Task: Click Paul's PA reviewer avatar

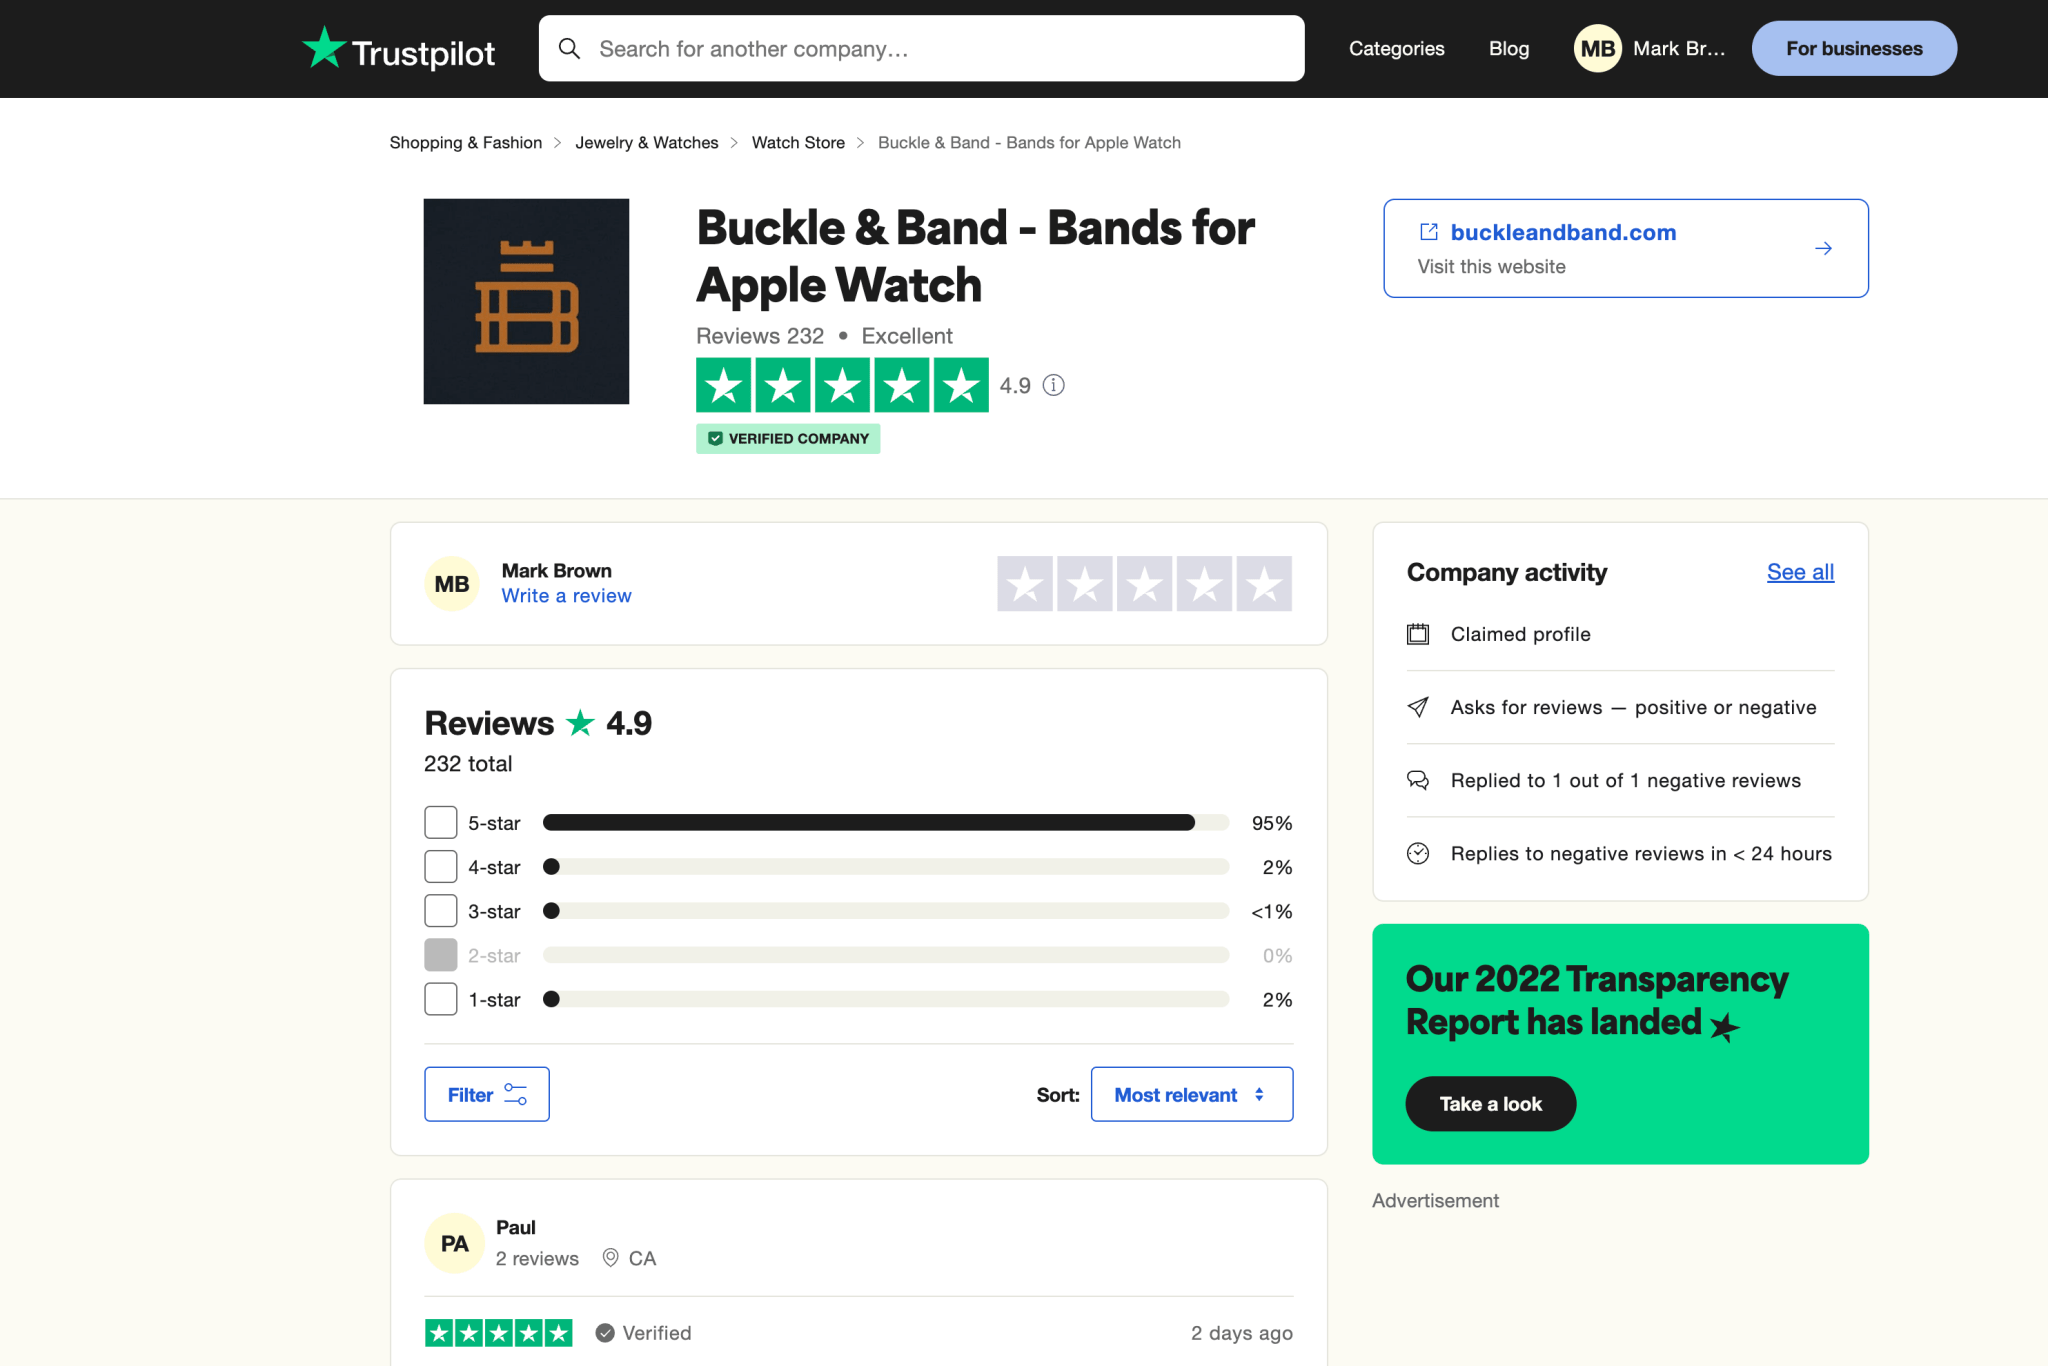Action: (x=454, y=1243)
